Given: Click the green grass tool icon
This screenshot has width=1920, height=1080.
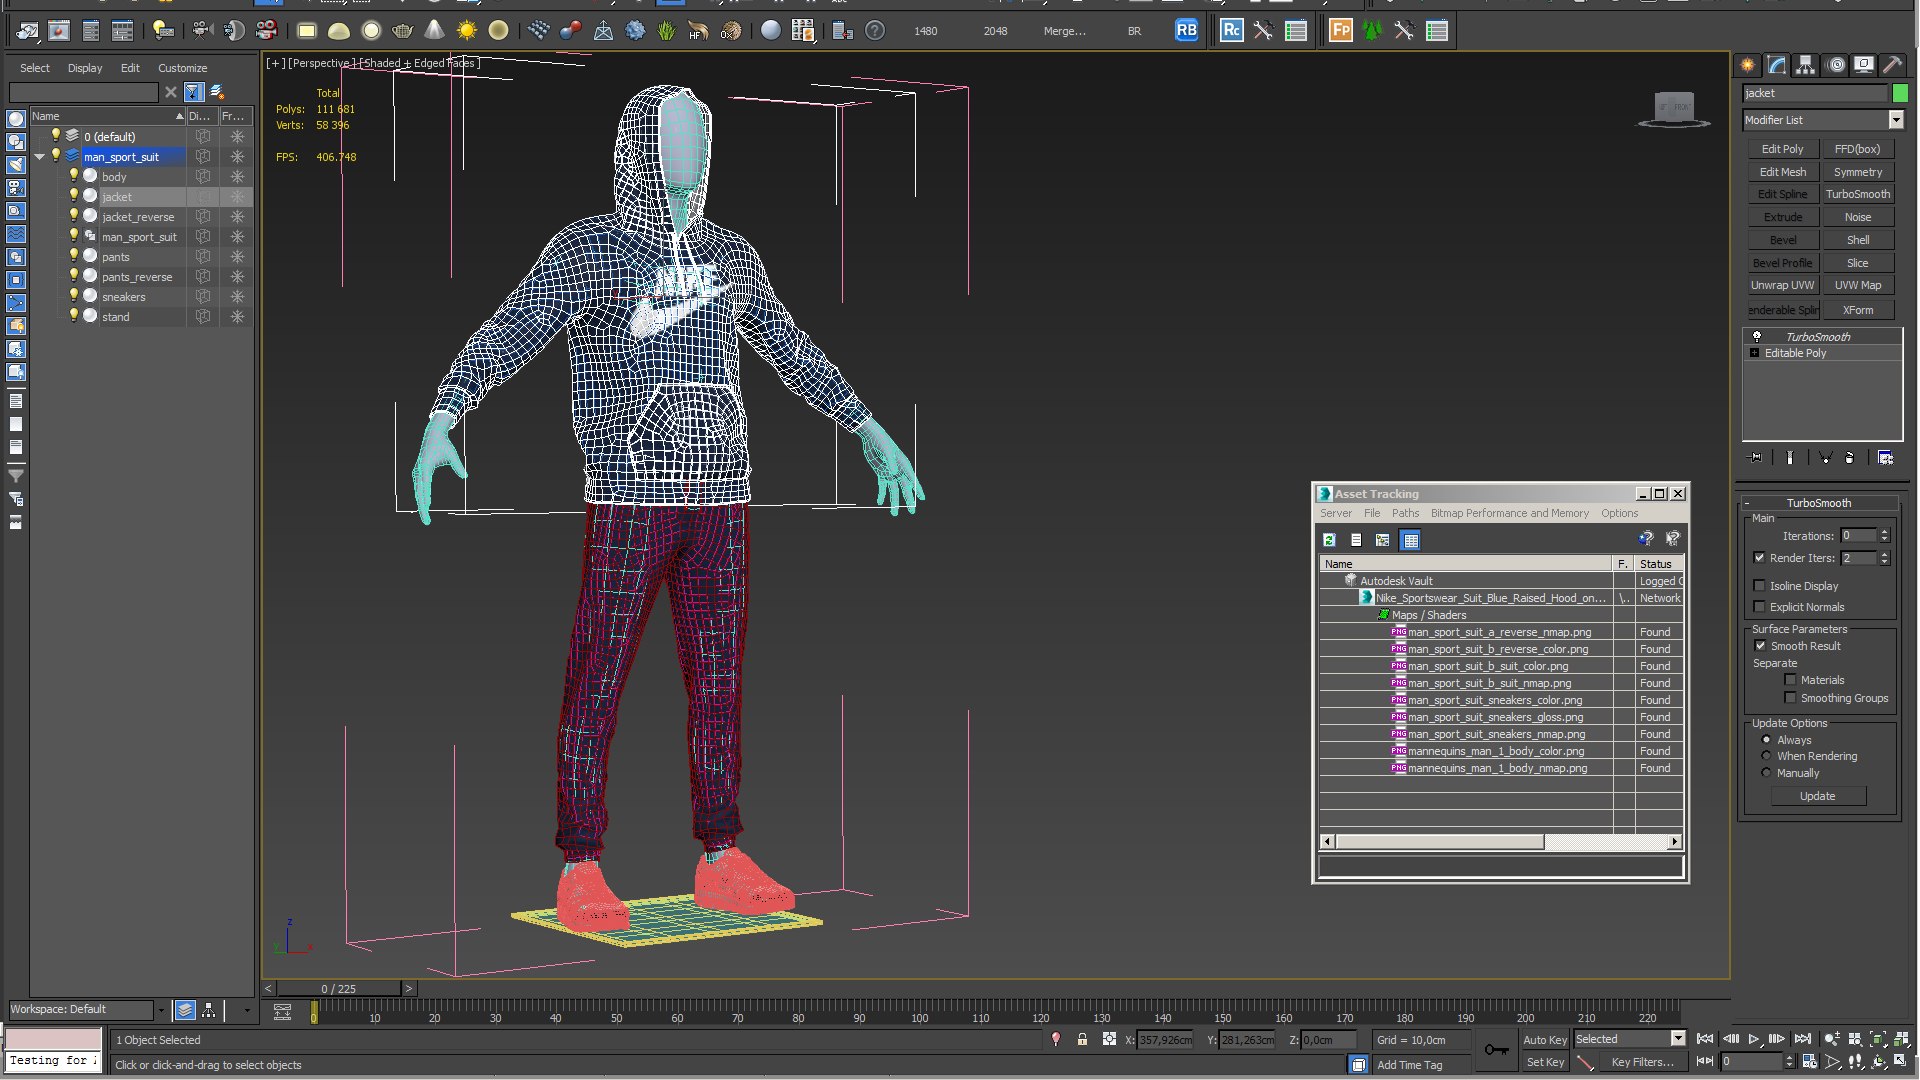Looking at the screenshot, I should pyautogui.click(x=667, y=31).
